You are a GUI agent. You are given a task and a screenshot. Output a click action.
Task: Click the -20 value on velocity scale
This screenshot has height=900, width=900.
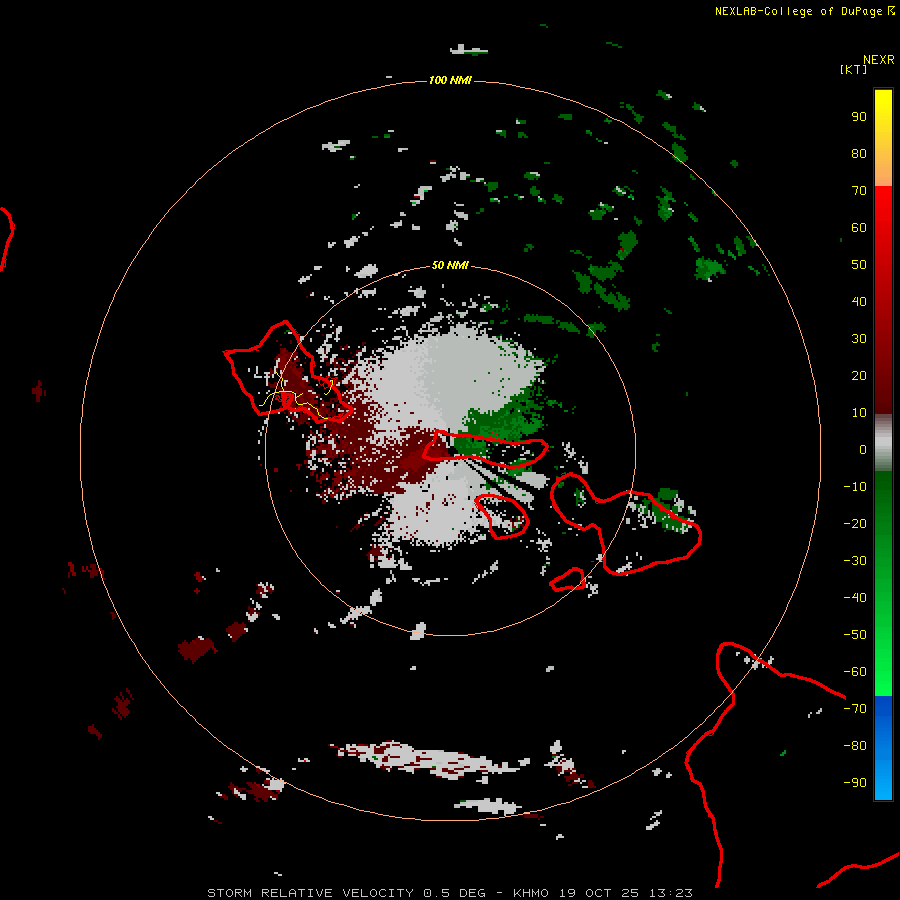click(855, 523)
